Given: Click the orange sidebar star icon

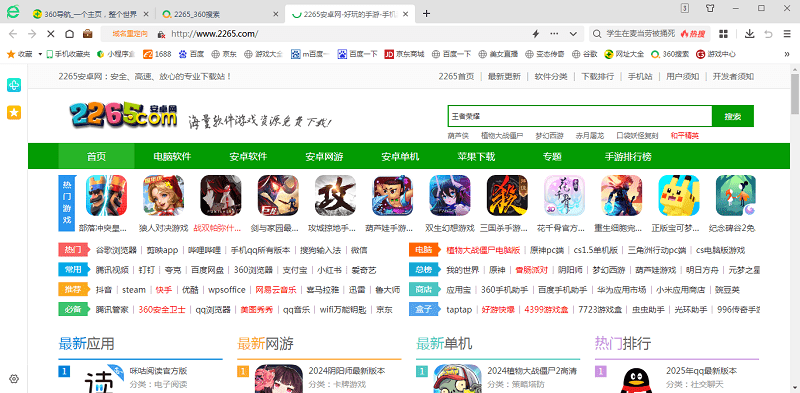Looking at the screenshot, I should tap(14, 113).
